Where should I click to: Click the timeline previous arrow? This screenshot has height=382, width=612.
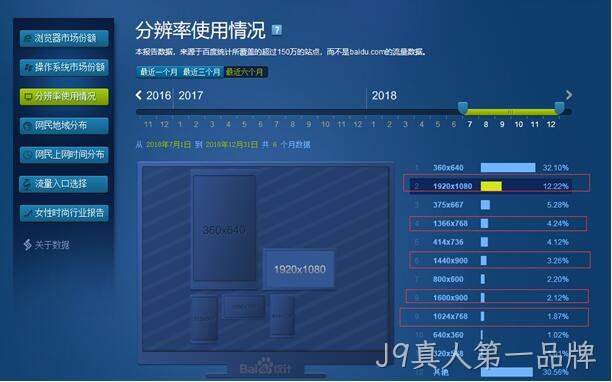pyautogui.click(x=139, y=95)
